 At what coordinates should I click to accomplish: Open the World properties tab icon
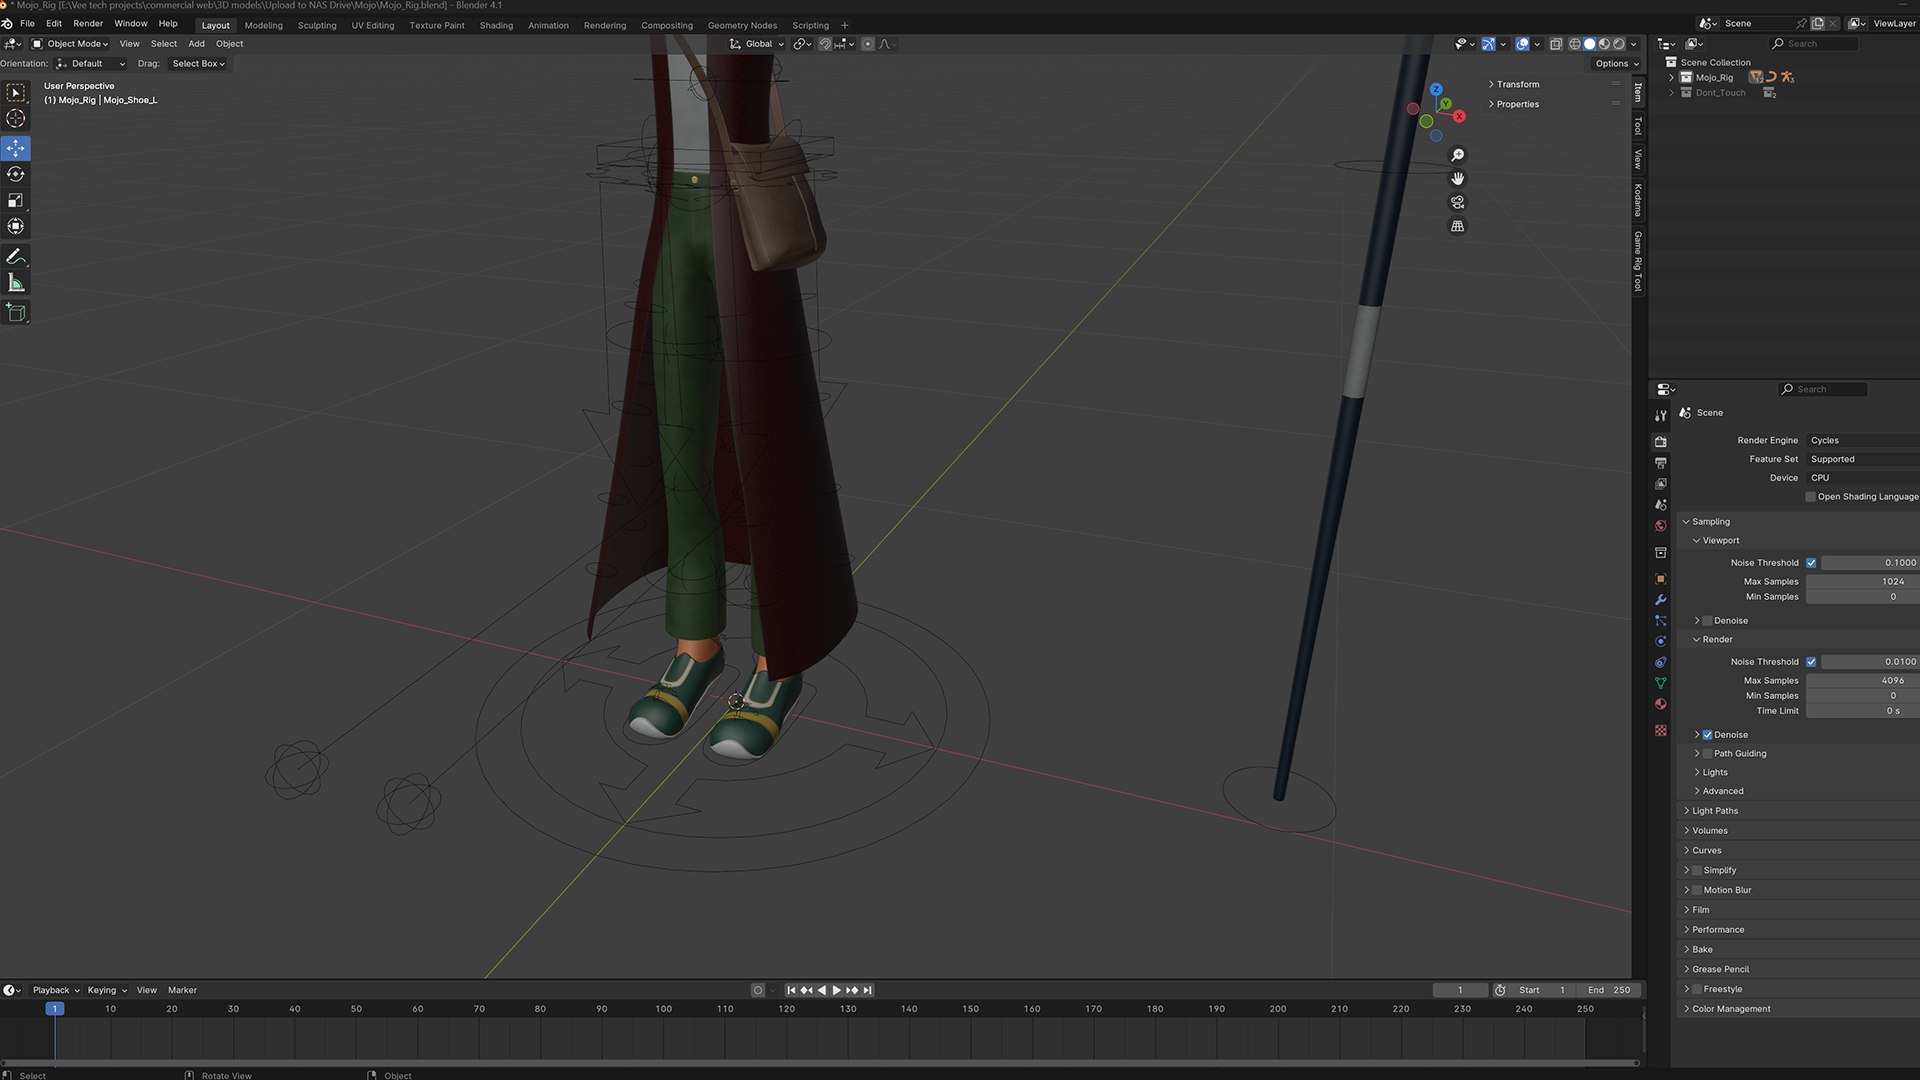[1661, 526]
